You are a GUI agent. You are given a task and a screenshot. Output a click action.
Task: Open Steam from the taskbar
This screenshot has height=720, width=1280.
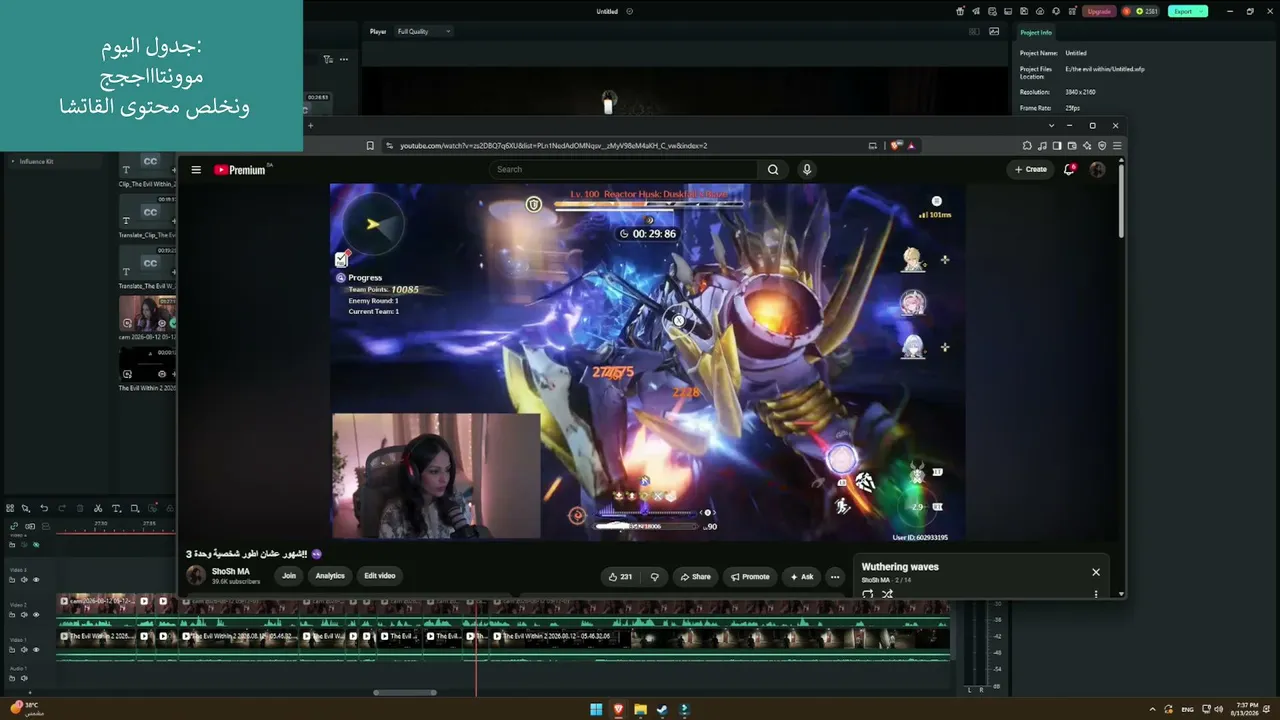pyautogui.click(x=662, y=709)
